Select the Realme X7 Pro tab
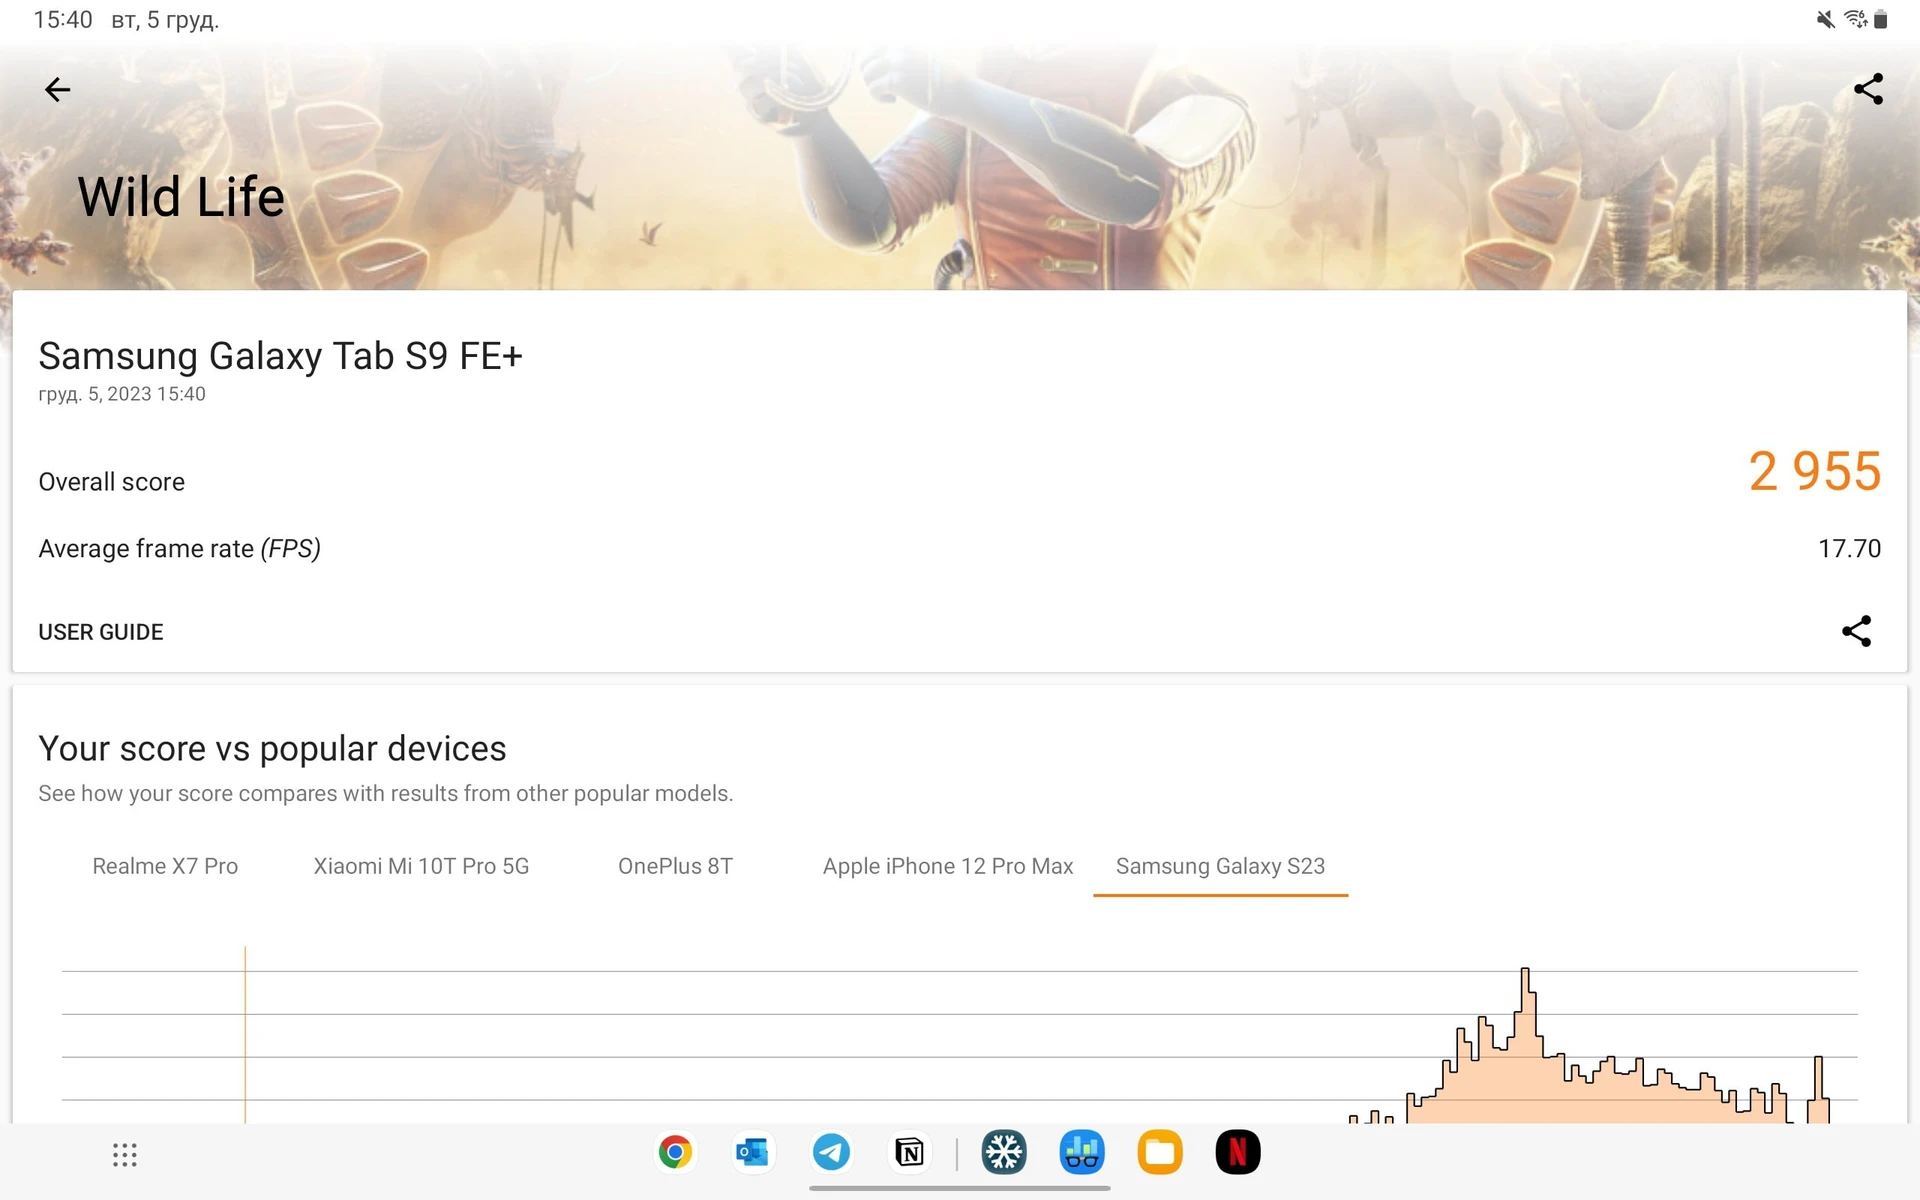Screen dimensions: 1920x1200 (x=165, y=866)
